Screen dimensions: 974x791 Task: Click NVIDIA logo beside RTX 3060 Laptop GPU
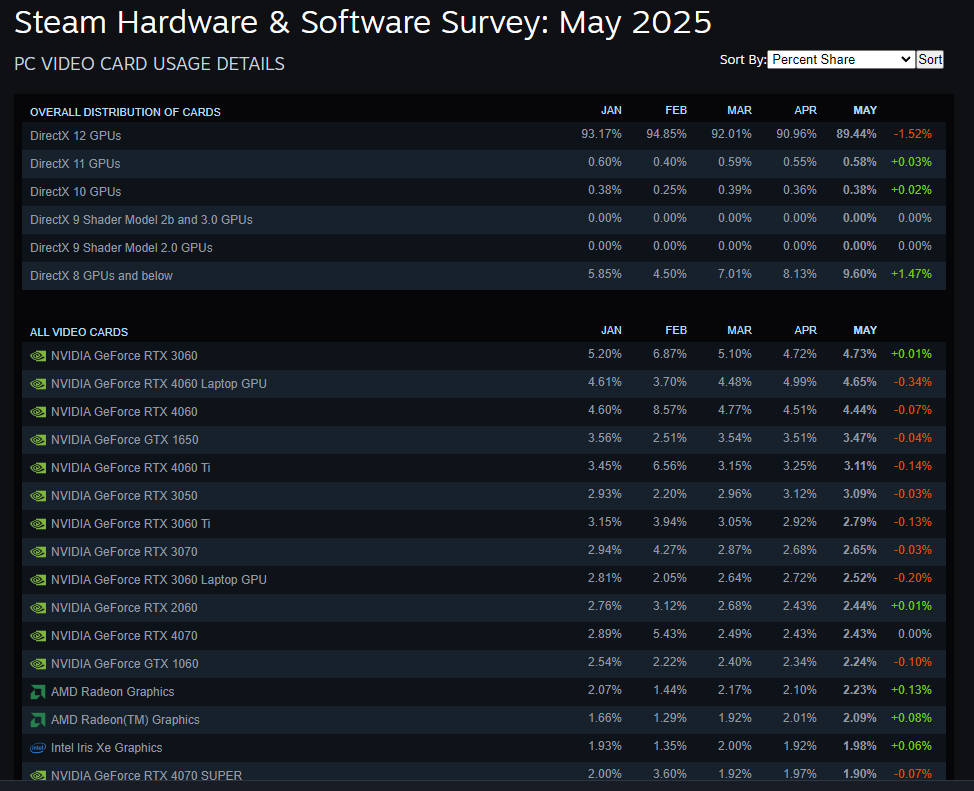pyautogui.click(x=38, y=580)
